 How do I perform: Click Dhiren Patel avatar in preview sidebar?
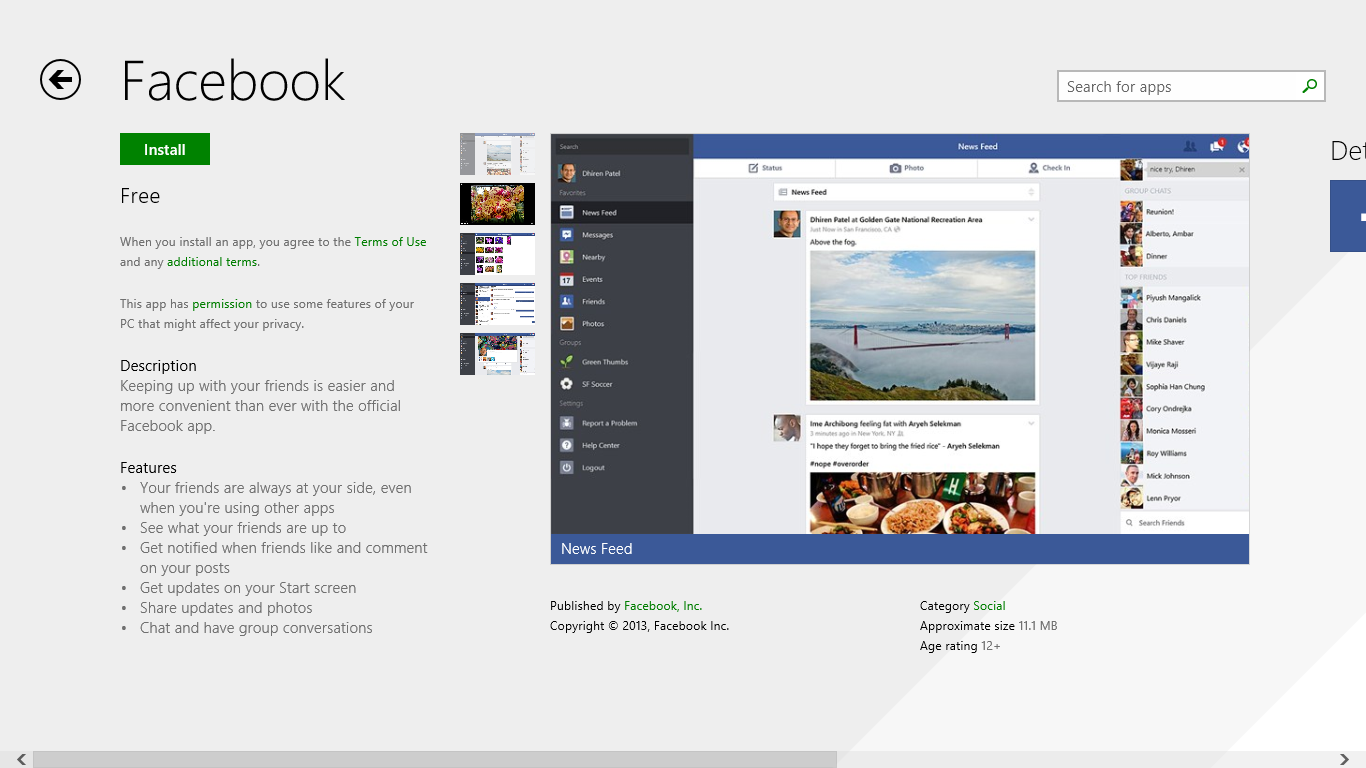point(567,172)
